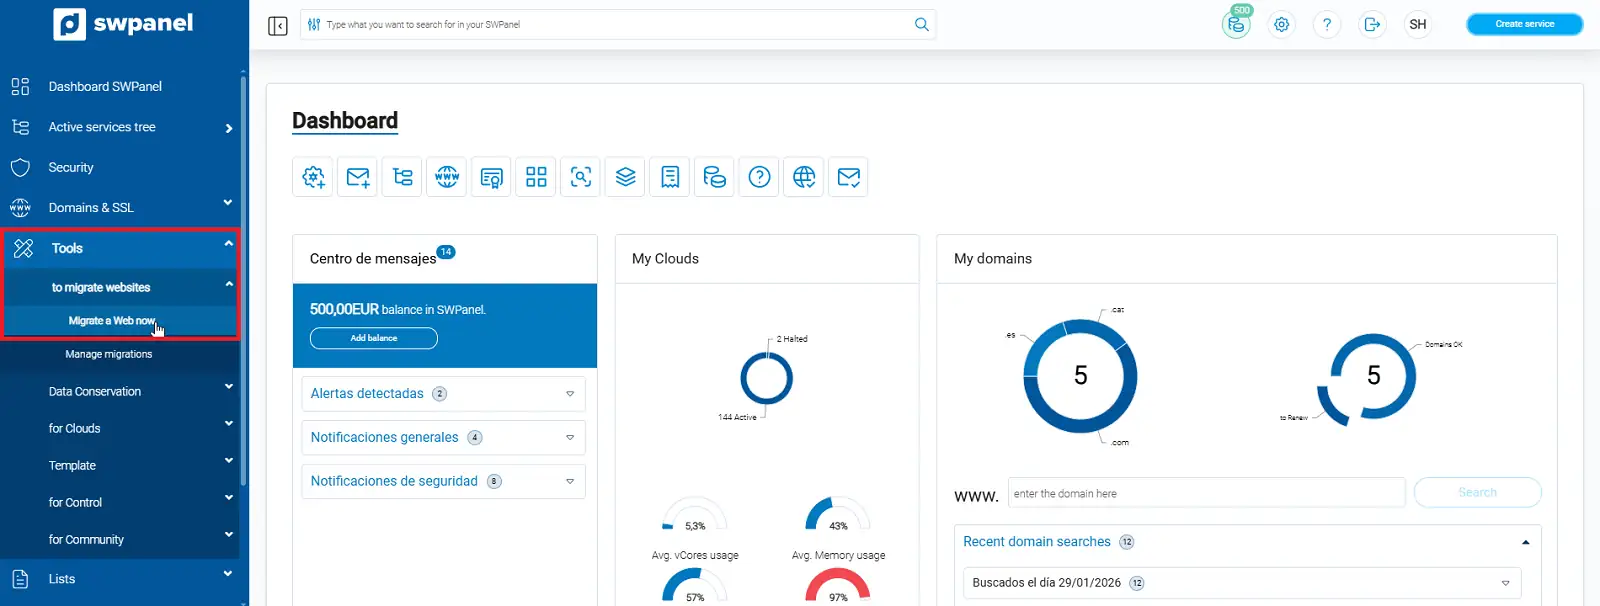Click the Add balance button
This screenshot has height=606, width=1600.
[x=374, y=338]
